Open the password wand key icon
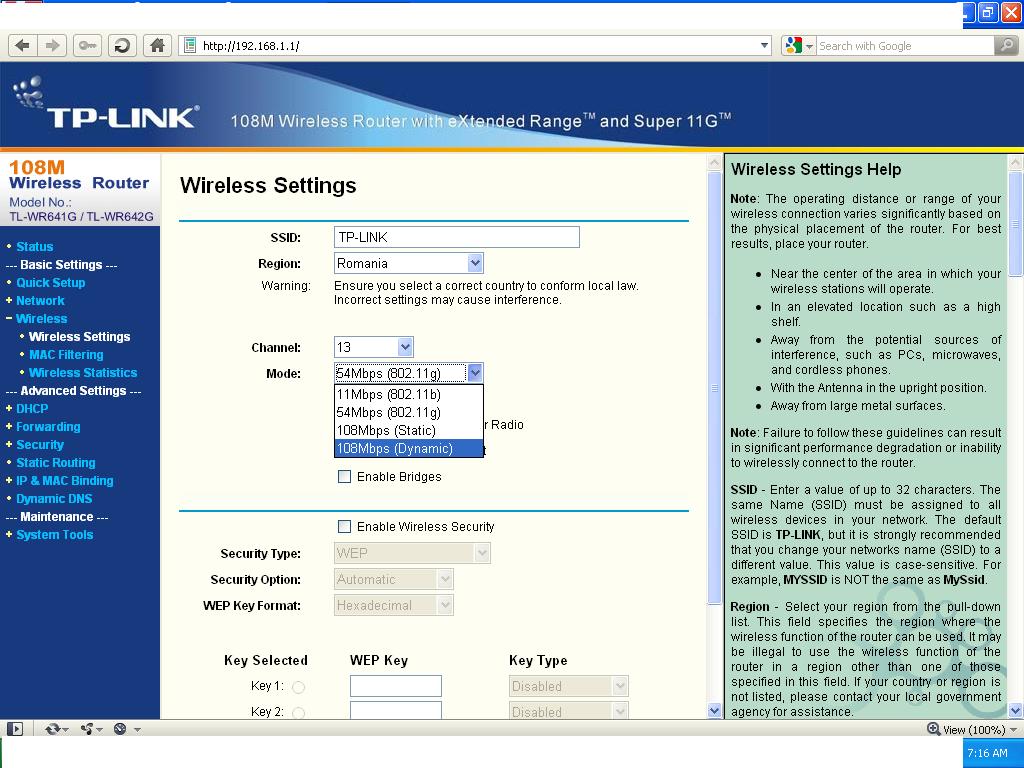 coord(87,46)
